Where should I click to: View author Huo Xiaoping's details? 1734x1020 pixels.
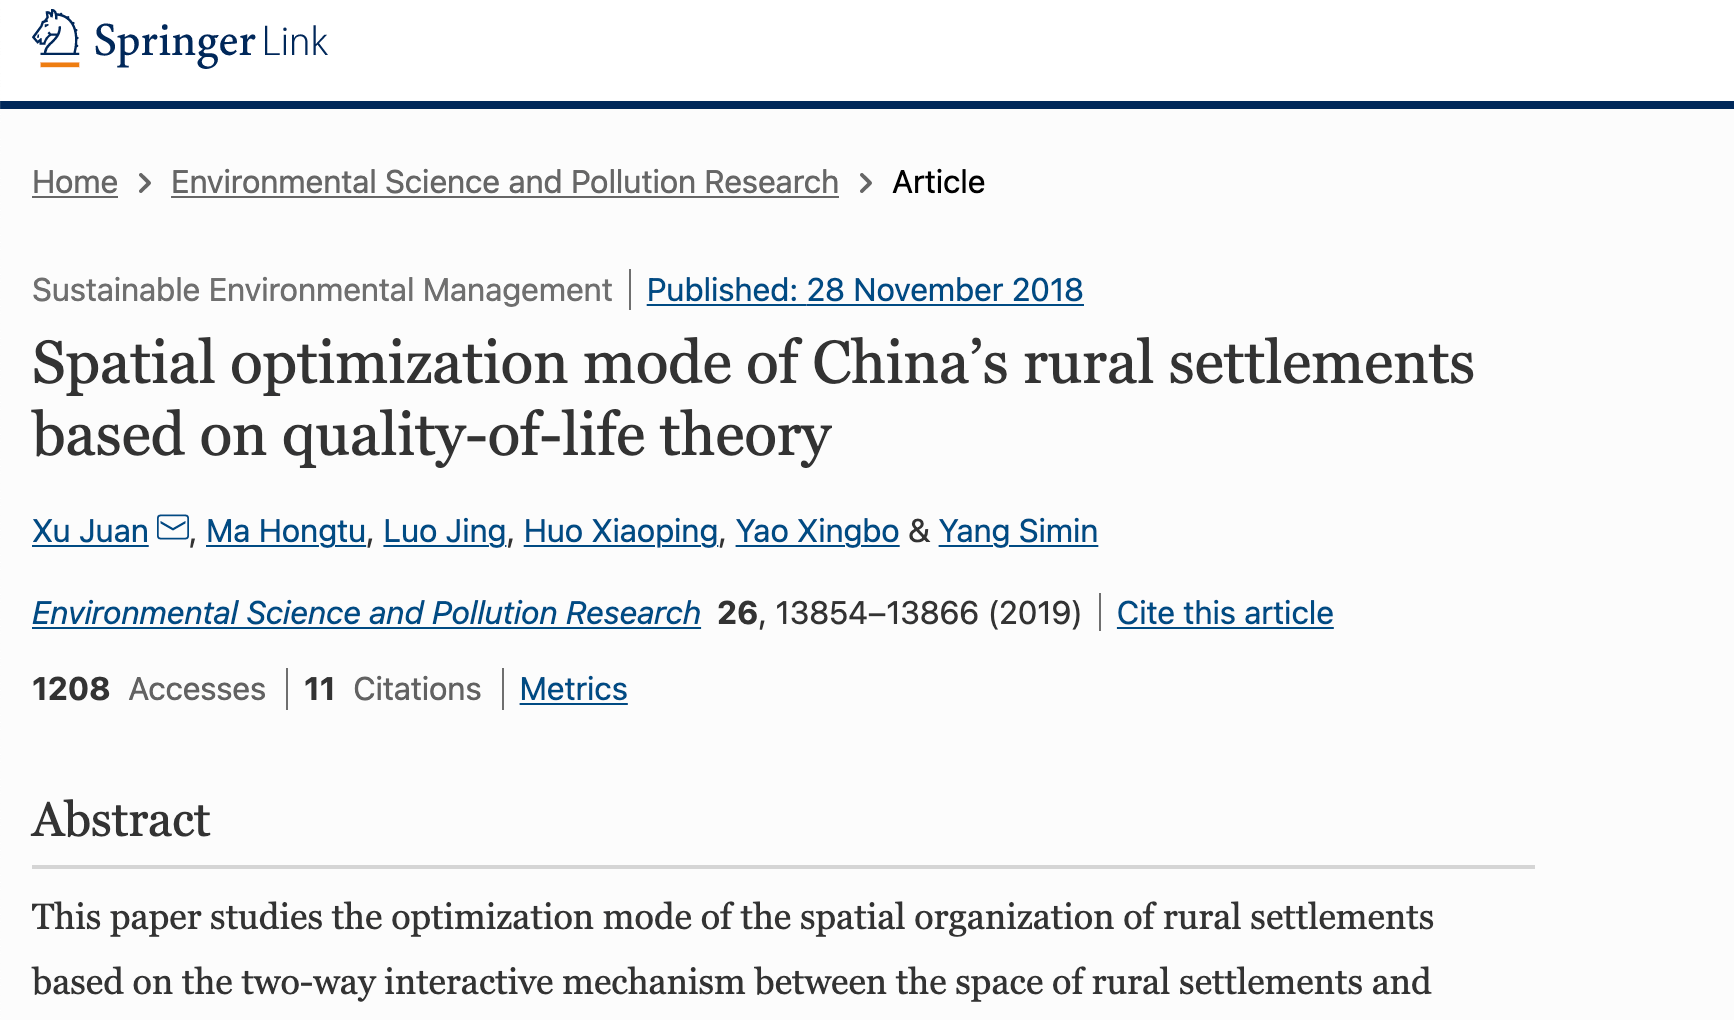pyautogui.click(x=621, y=531)
